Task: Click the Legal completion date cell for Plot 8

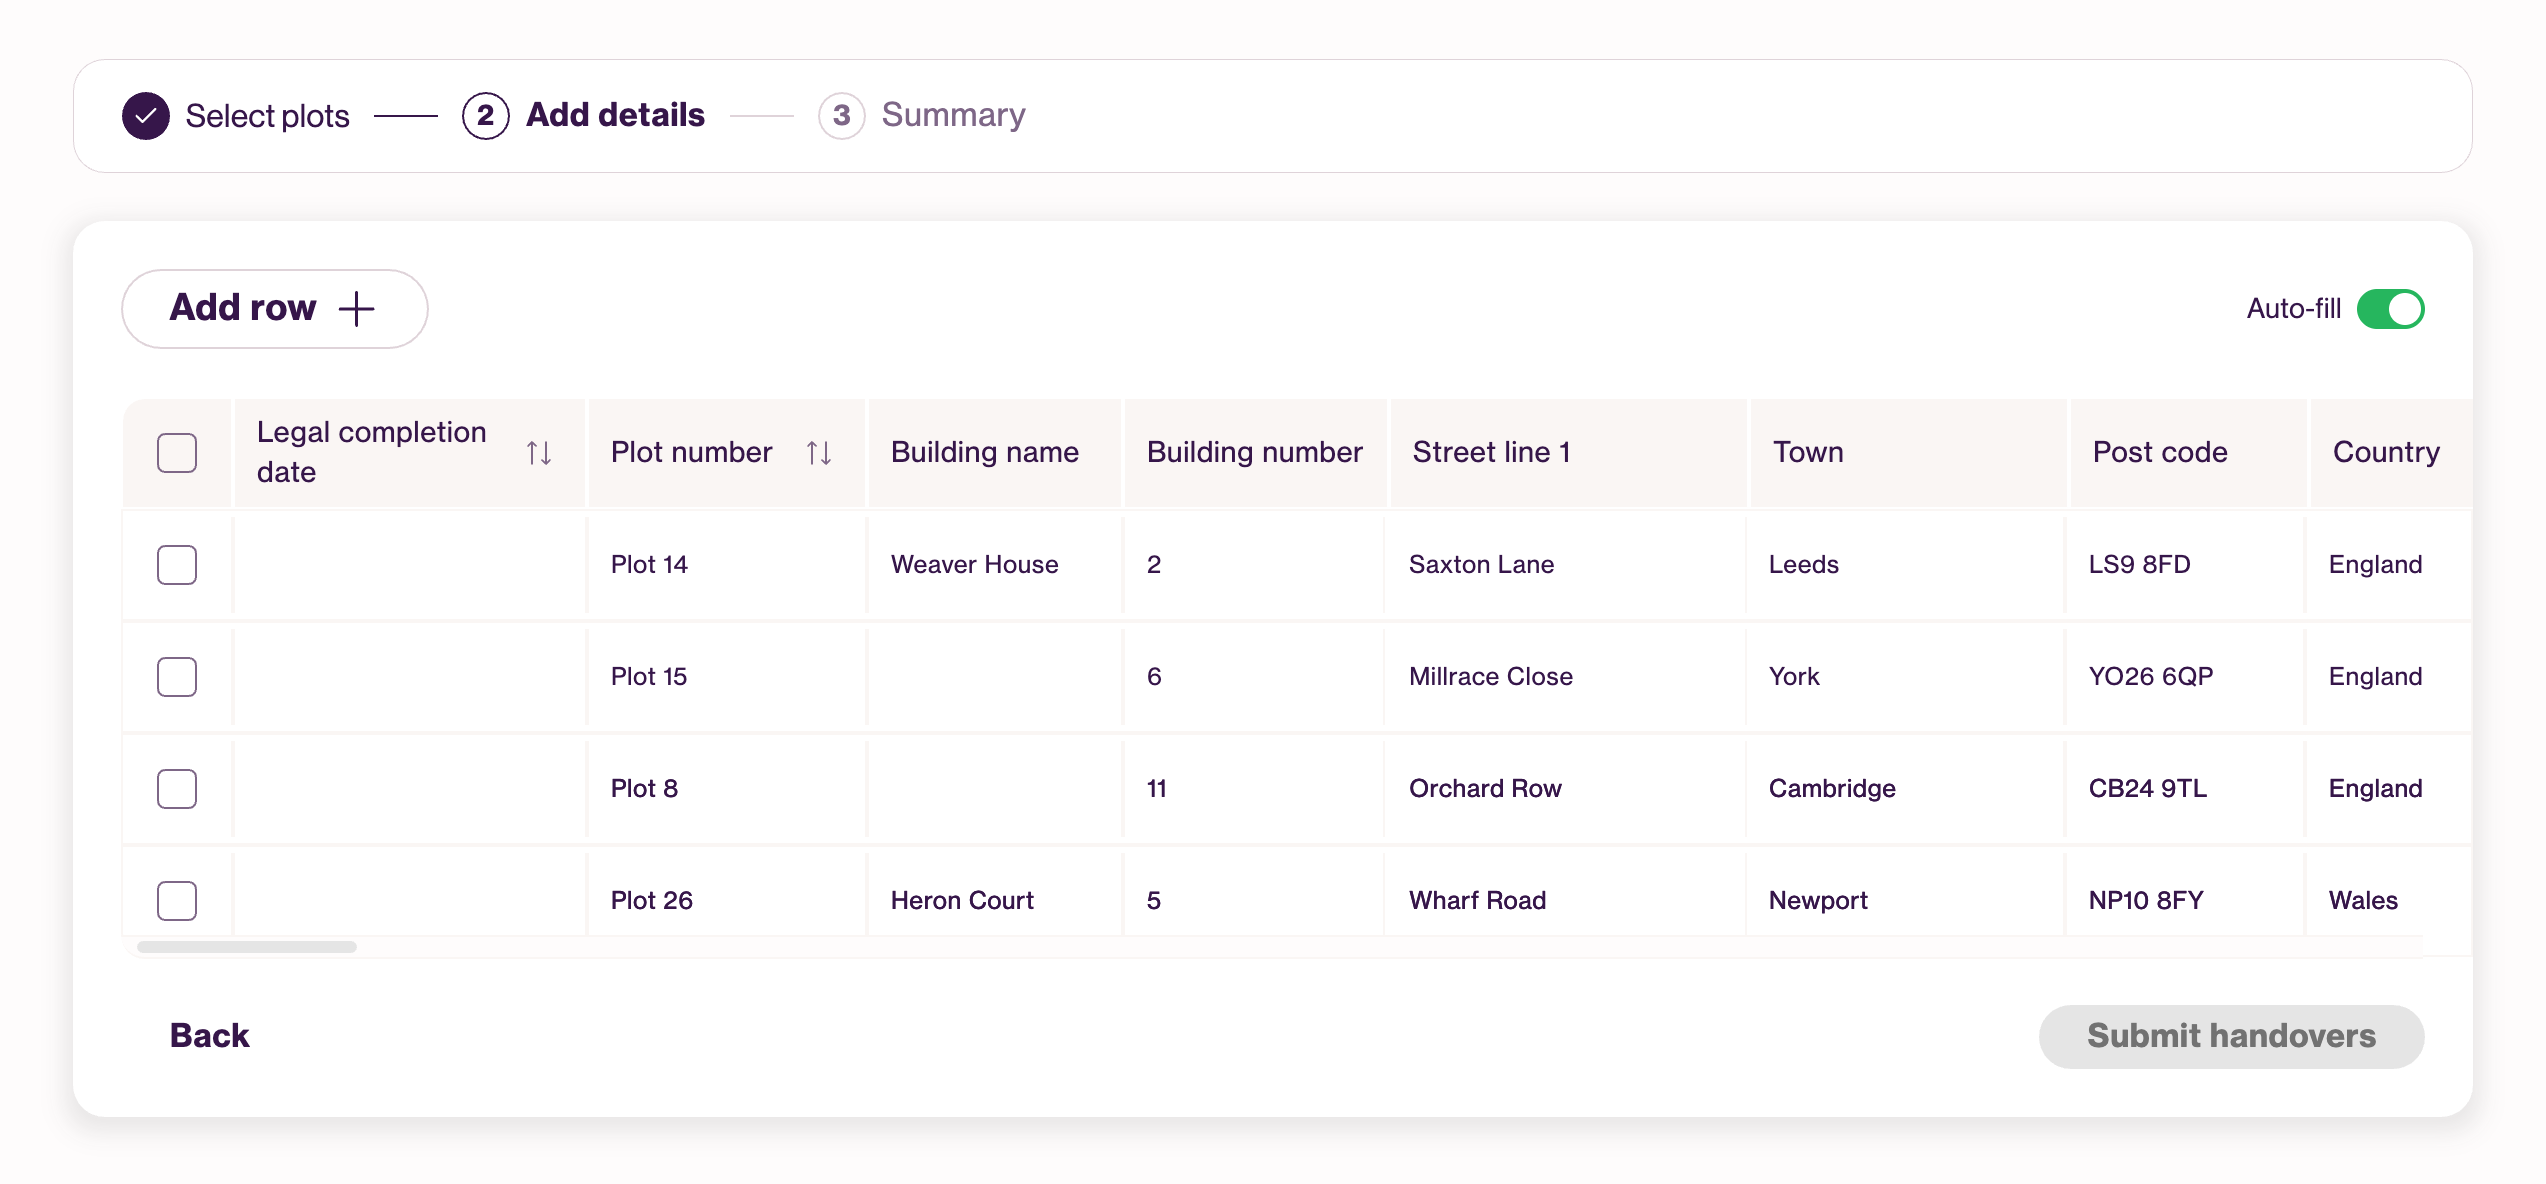Action: (409, 789)
